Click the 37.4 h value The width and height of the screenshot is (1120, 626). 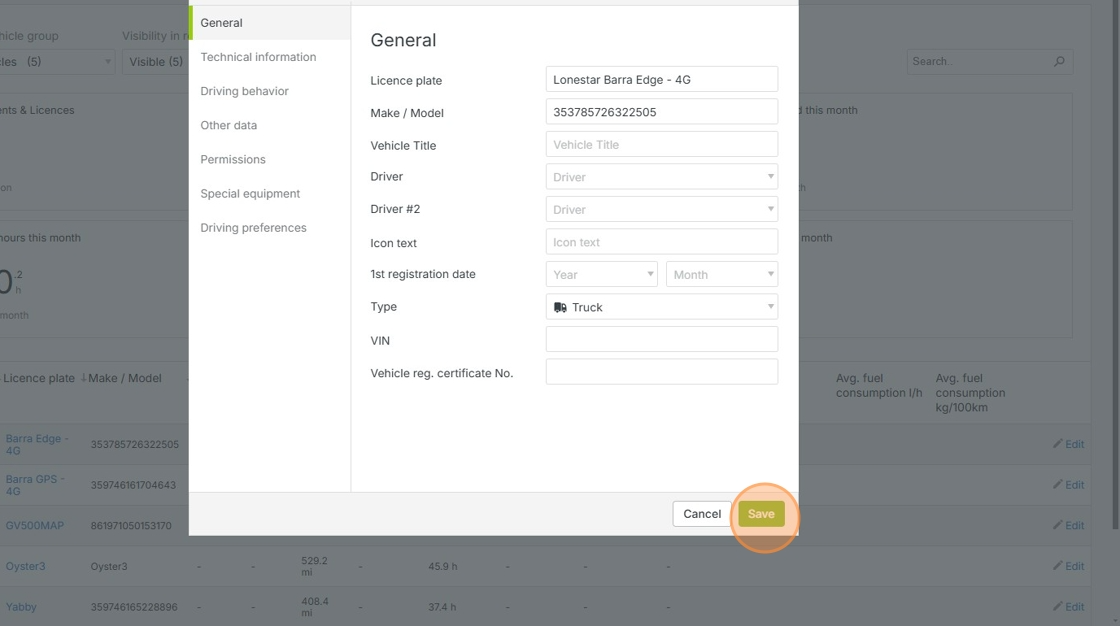point(442,607)
